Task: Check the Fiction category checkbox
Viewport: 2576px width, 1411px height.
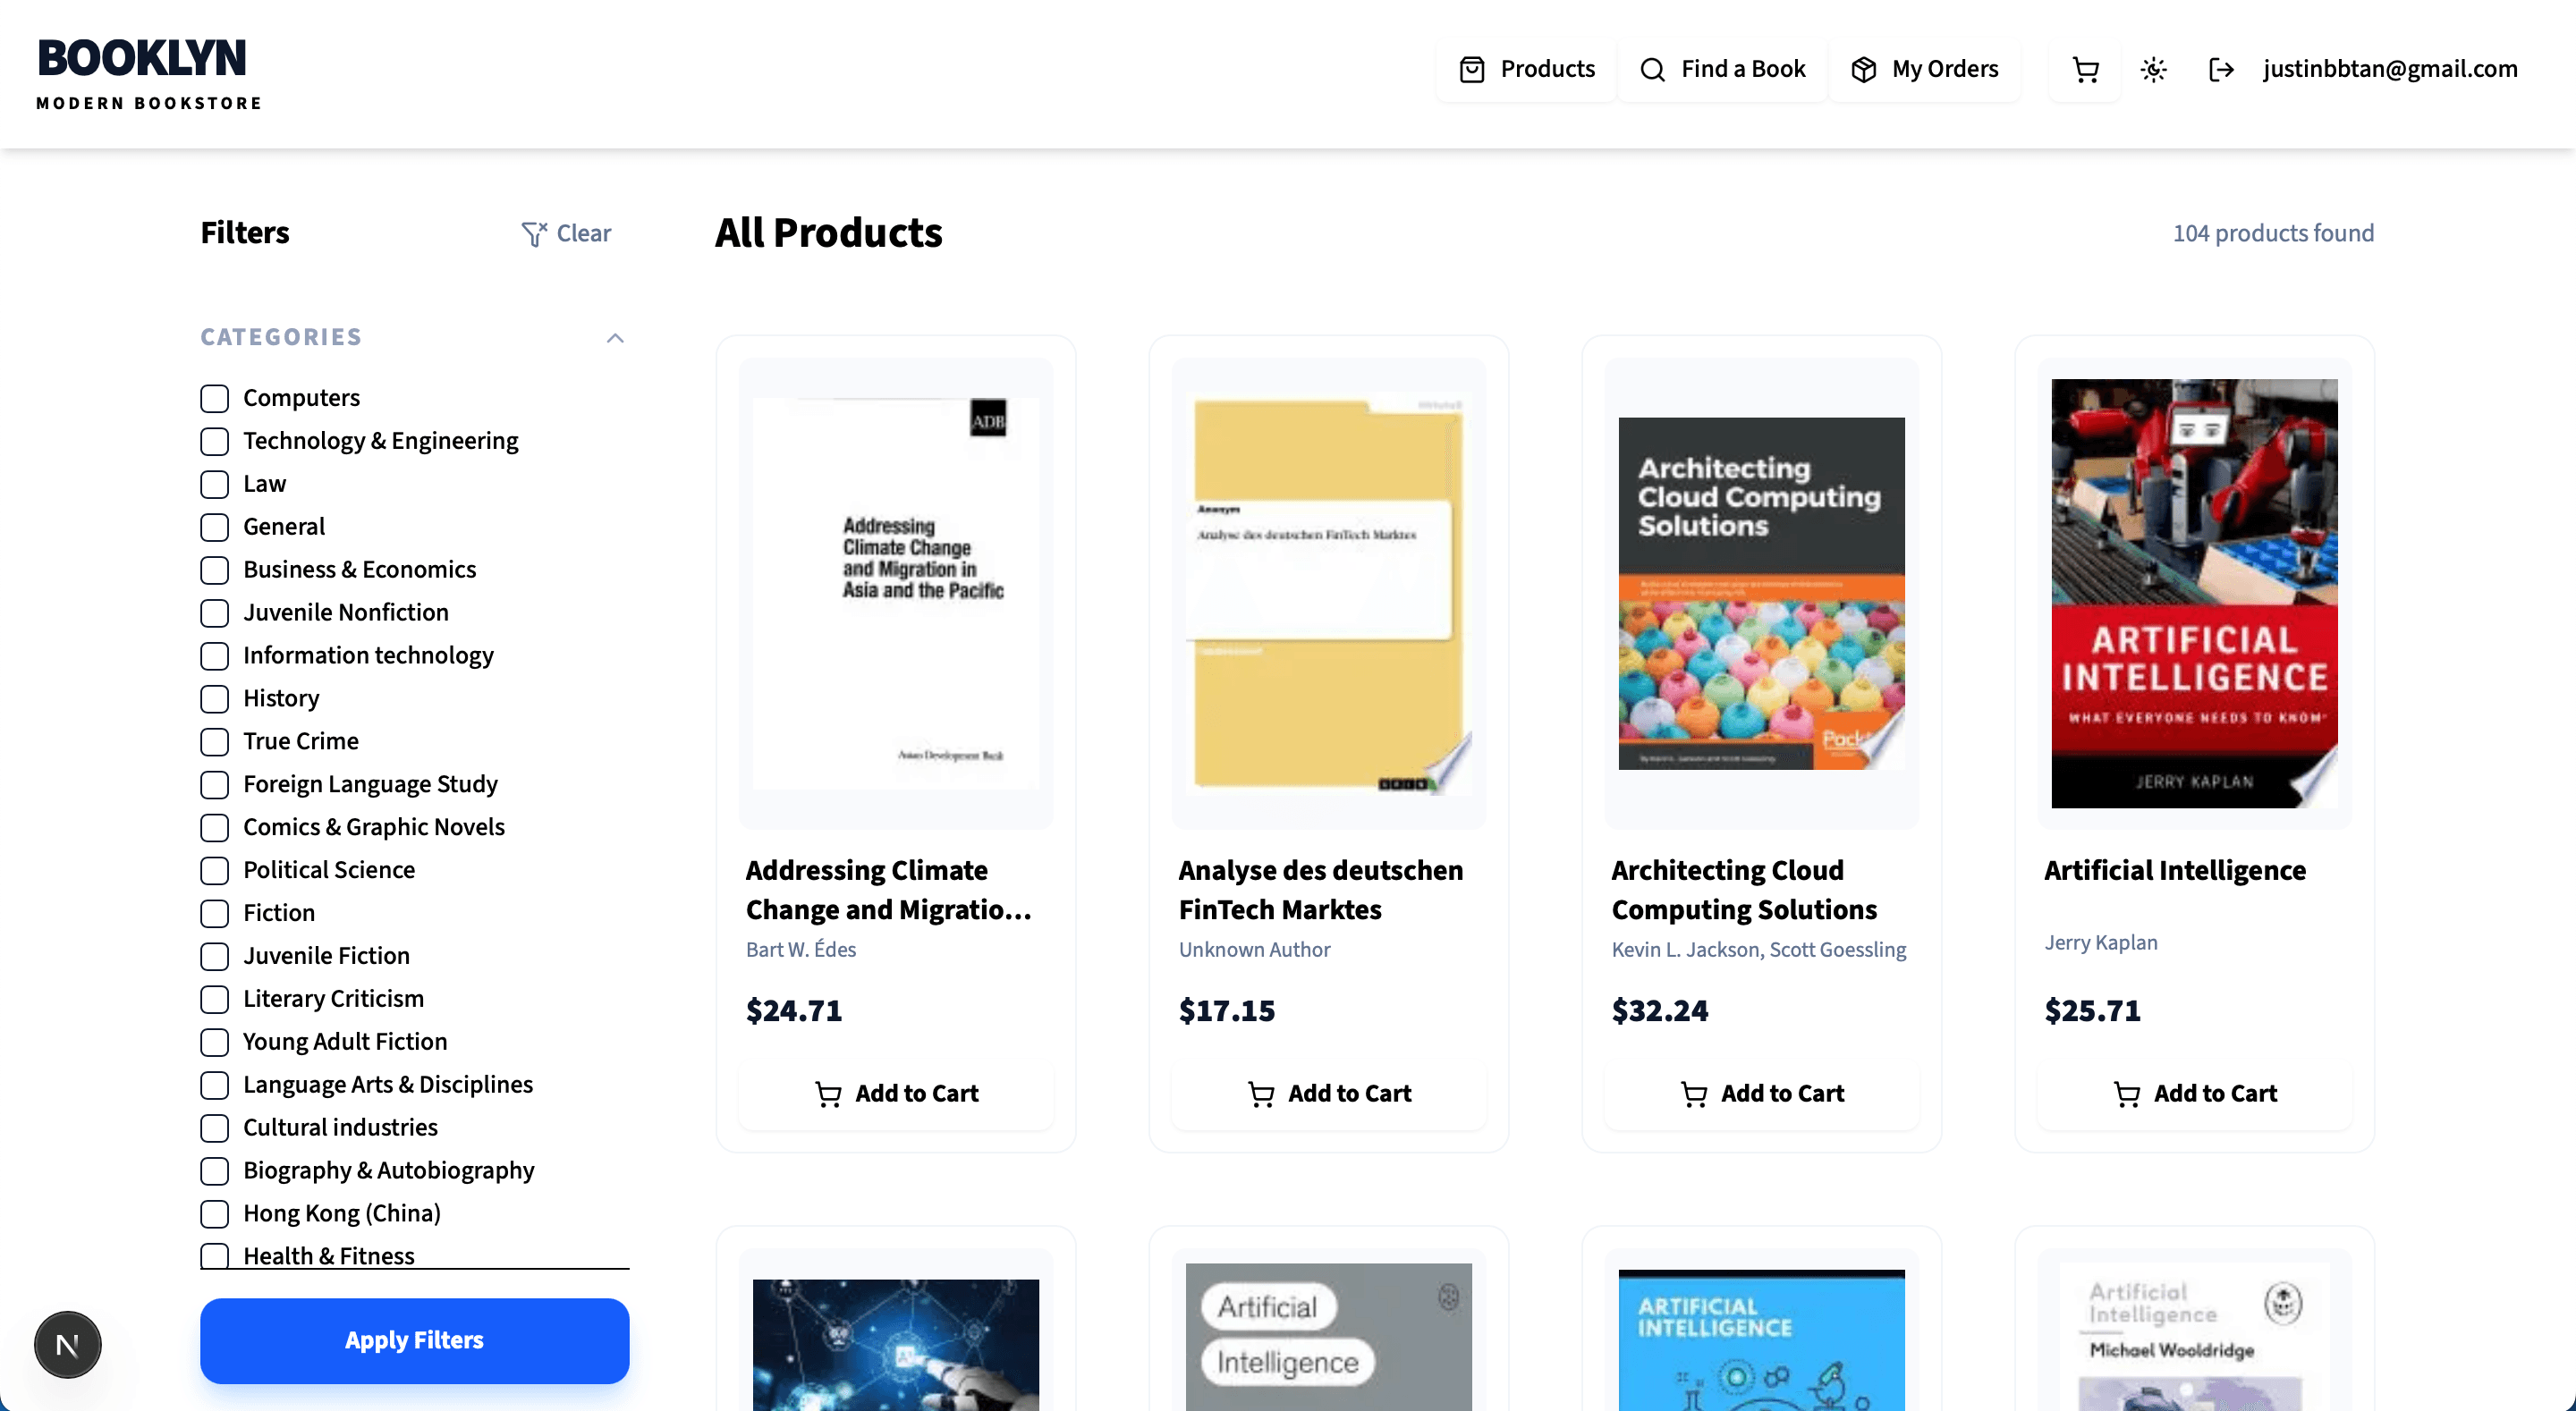Action: coord(214,913)
